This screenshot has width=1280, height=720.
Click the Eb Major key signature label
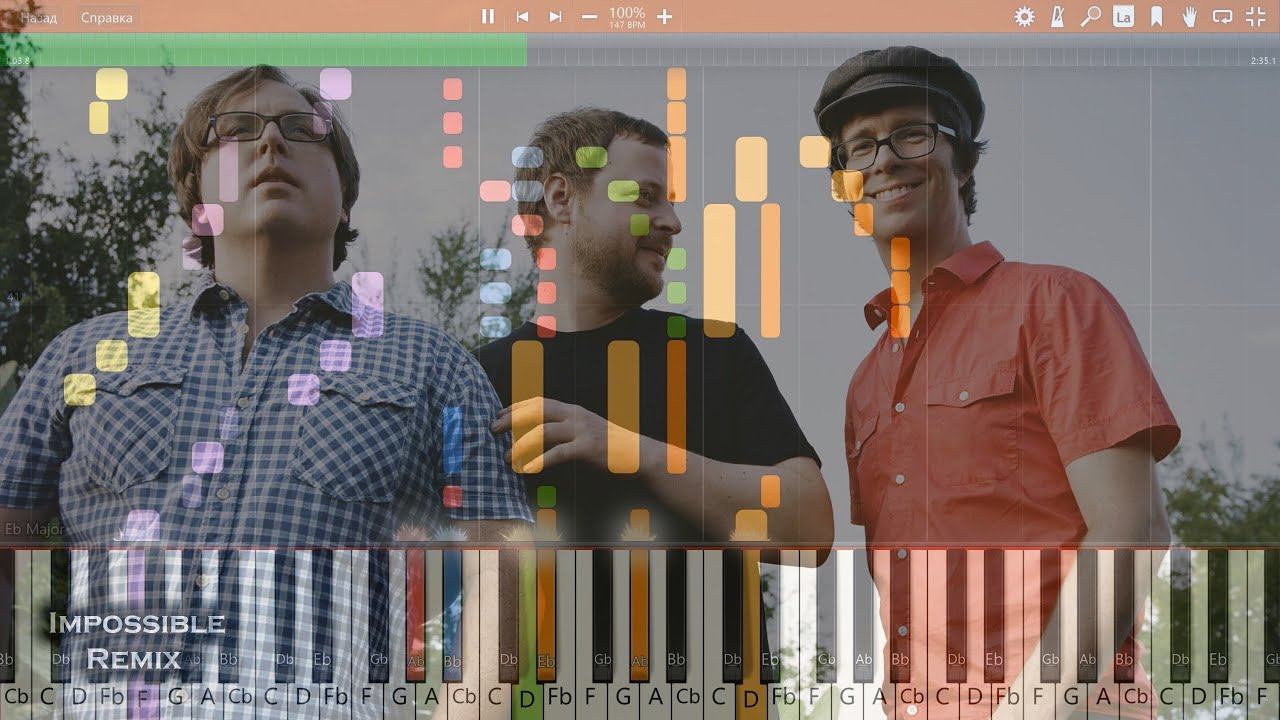tap(34, 529)
